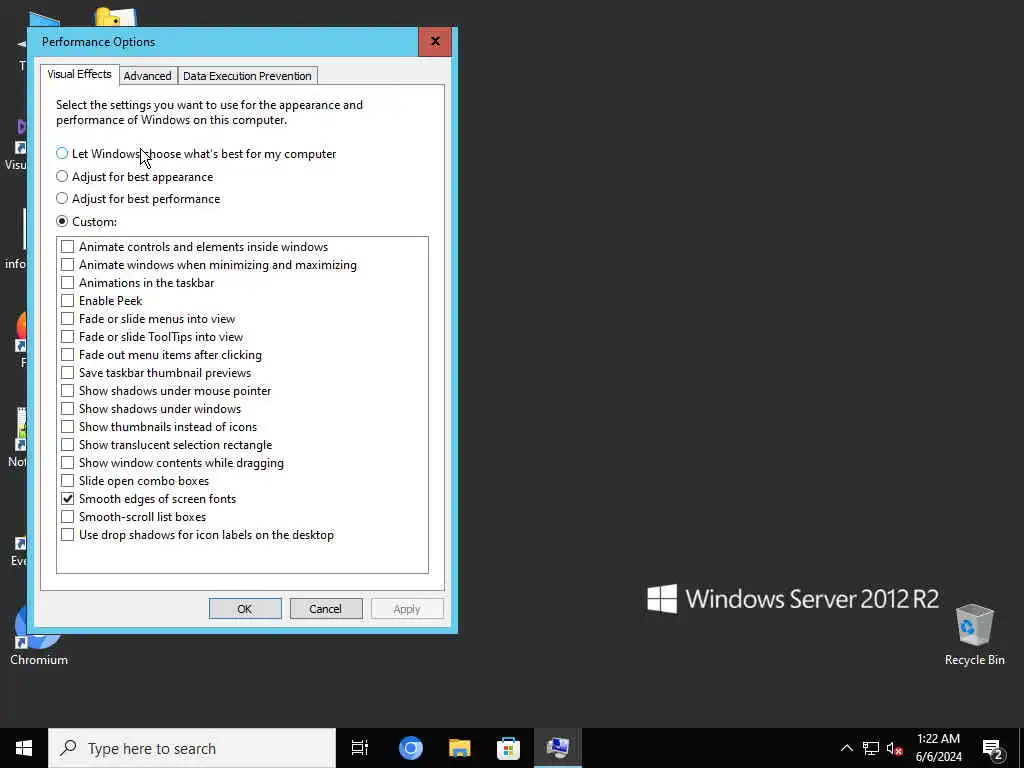Click the muted volume tray icon
The height and width of the screenshot is (768, 1024).
pyautogui.click(x=894, y=748)
